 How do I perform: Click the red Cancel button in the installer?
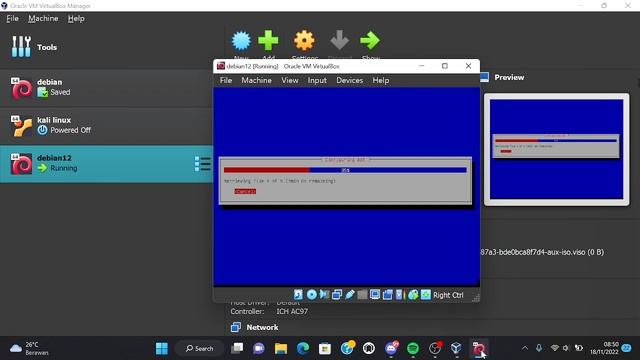(x=245, y=191)
